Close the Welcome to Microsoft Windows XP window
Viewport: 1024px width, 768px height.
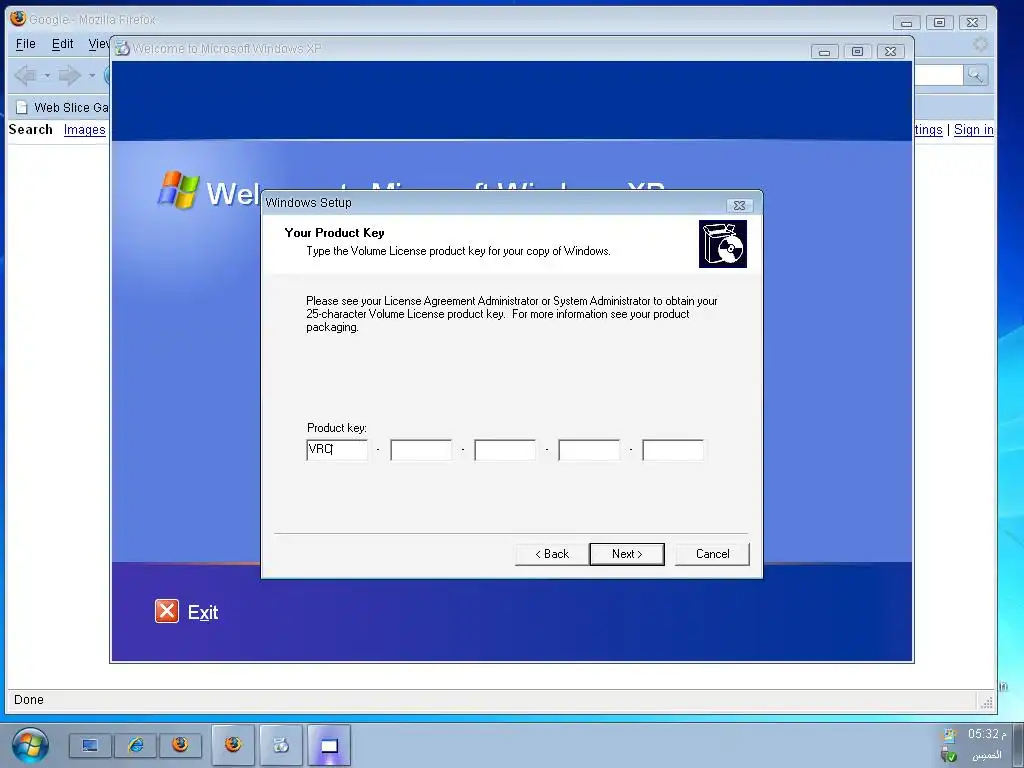(x=890, y=52)
